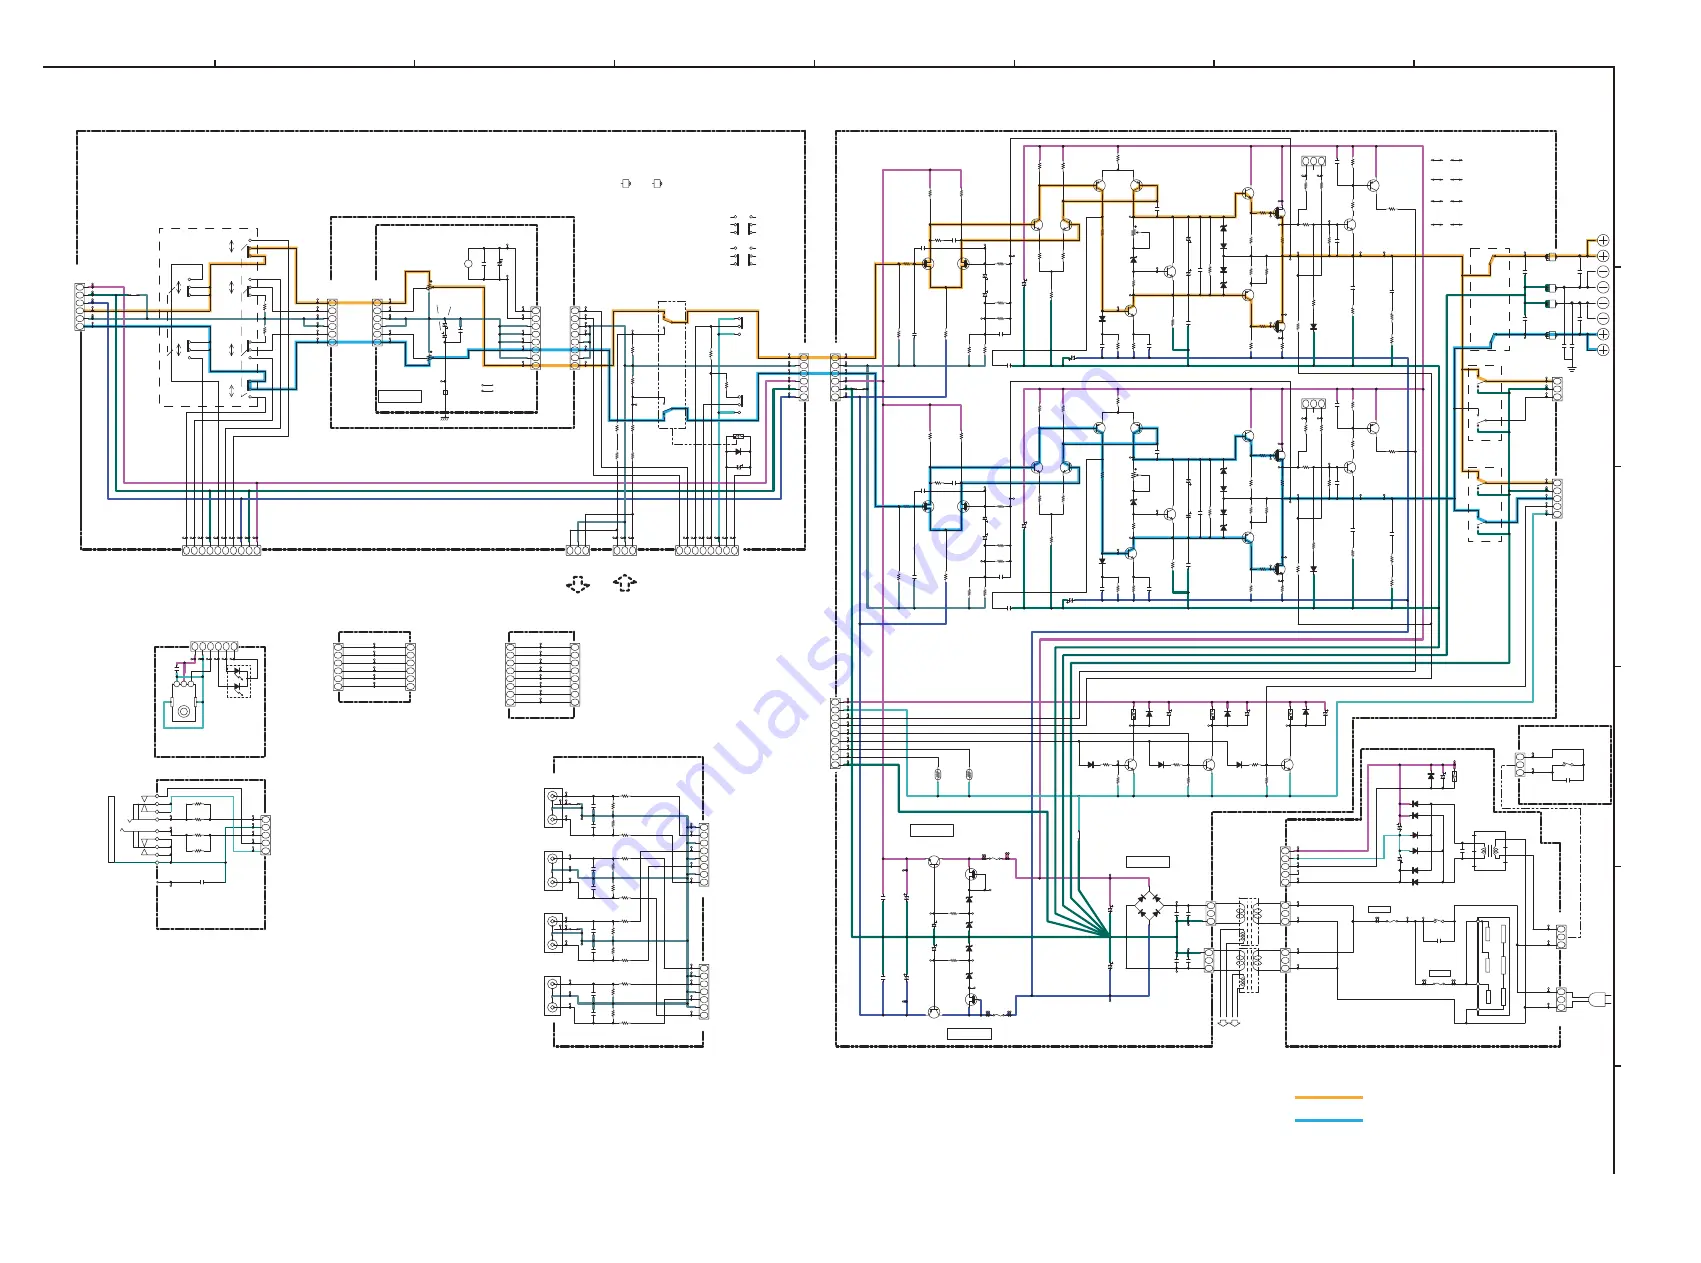Click the dashed upward arrow symbol
Image resolution: width=1701 pixels, height=1263 pixels.
point(625,582)
